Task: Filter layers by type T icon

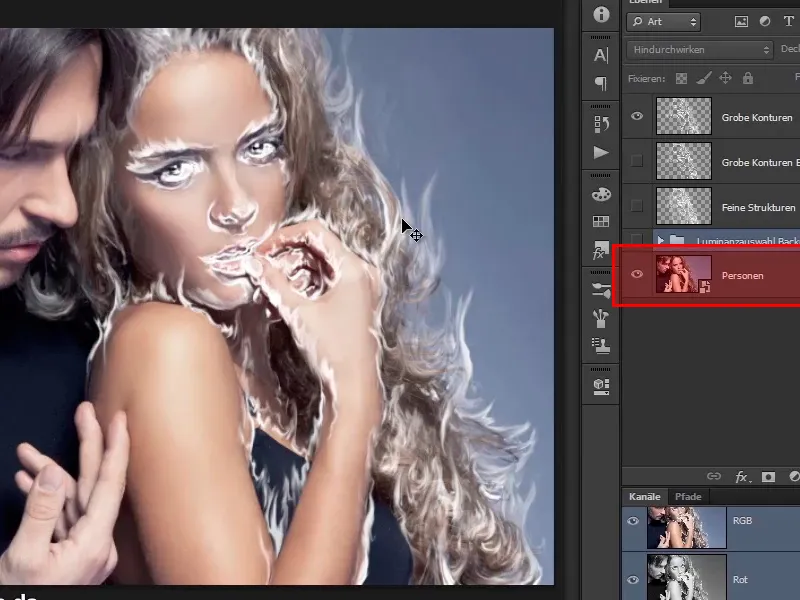Action: tap(788, 21)
